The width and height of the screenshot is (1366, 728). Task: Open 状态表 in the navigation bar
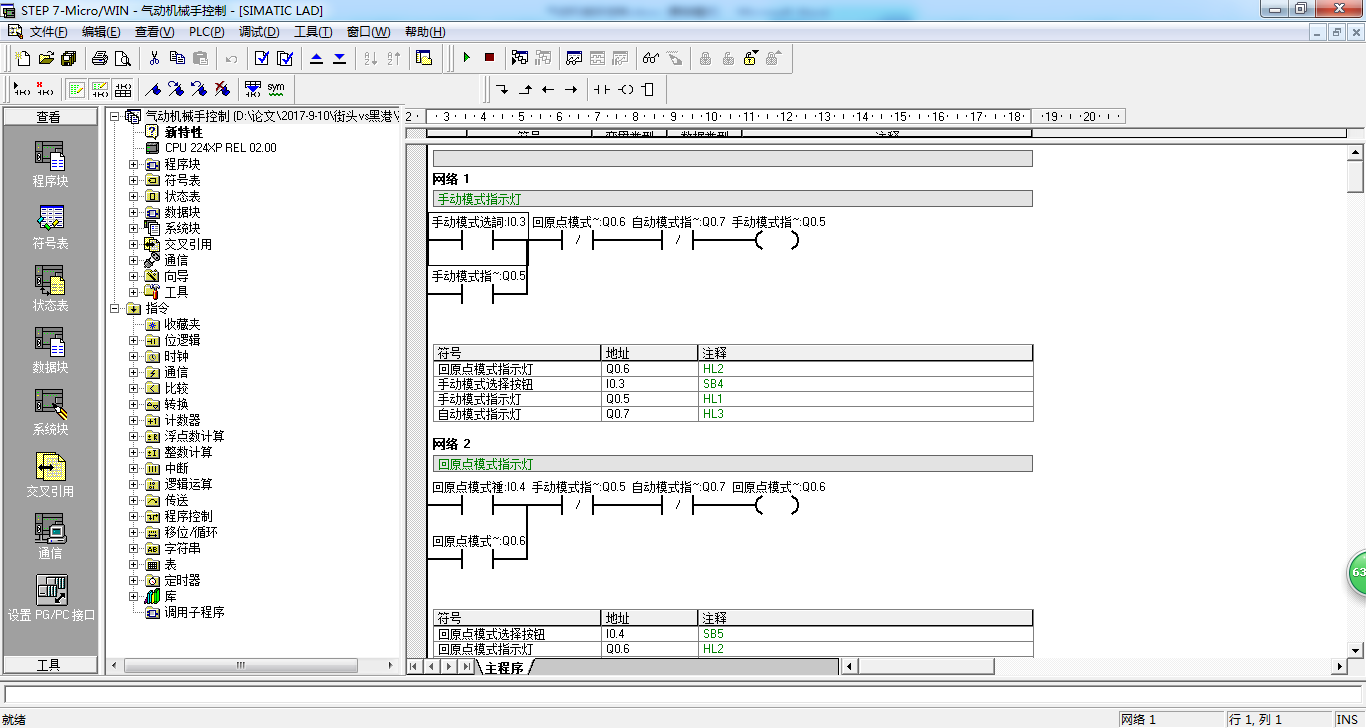tap(50, 288)
